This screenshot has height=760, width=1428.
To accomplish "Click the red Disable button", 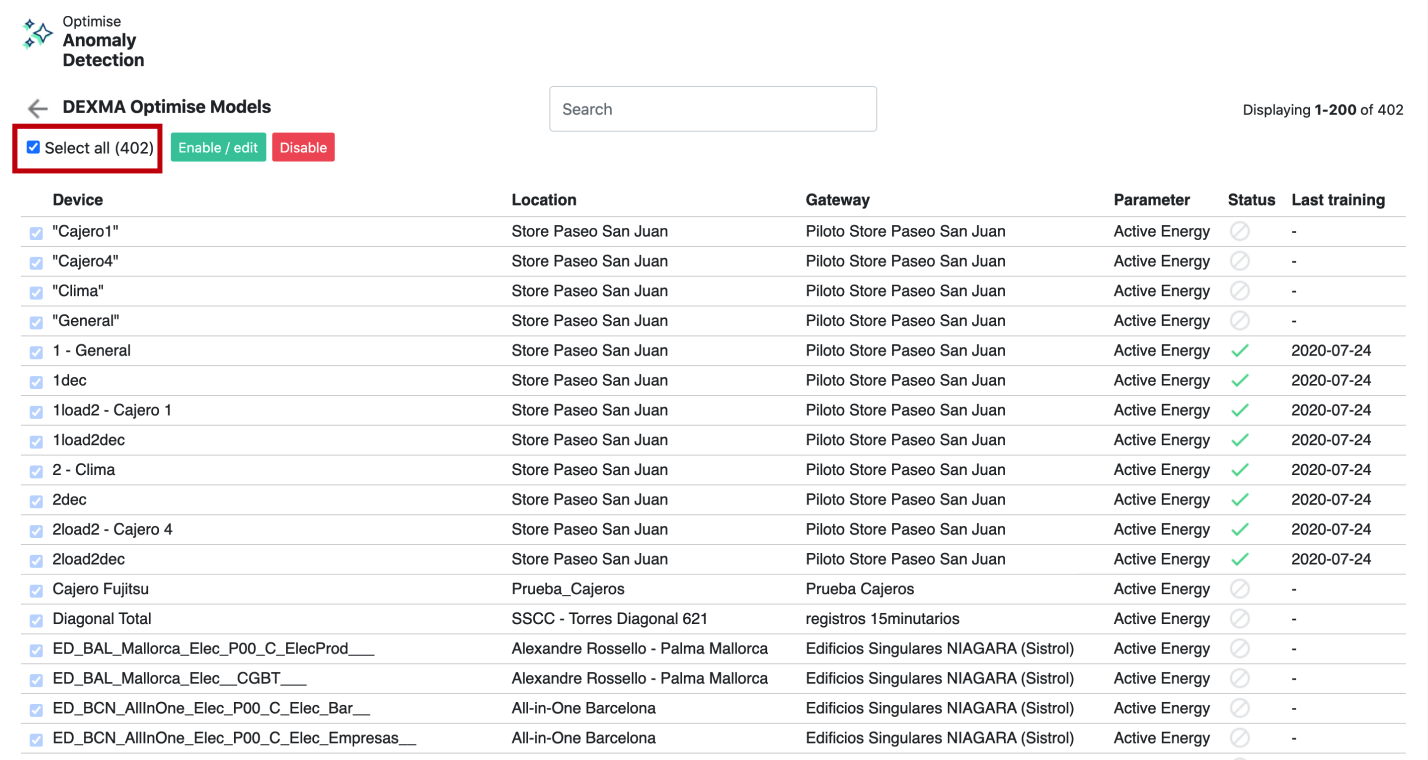I will [303, 147].
